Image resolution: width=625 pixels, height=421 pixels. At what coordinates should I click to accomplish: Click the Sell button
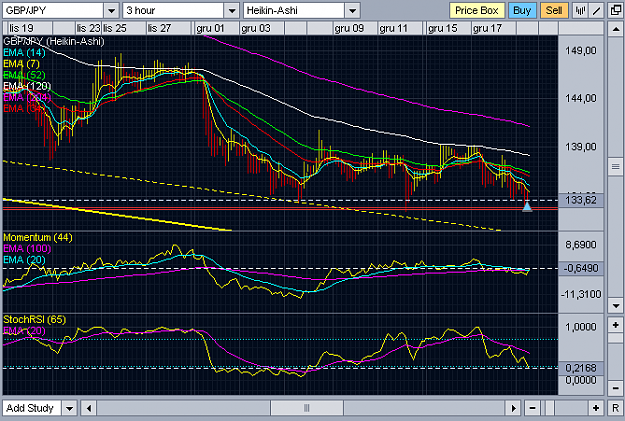554,11
